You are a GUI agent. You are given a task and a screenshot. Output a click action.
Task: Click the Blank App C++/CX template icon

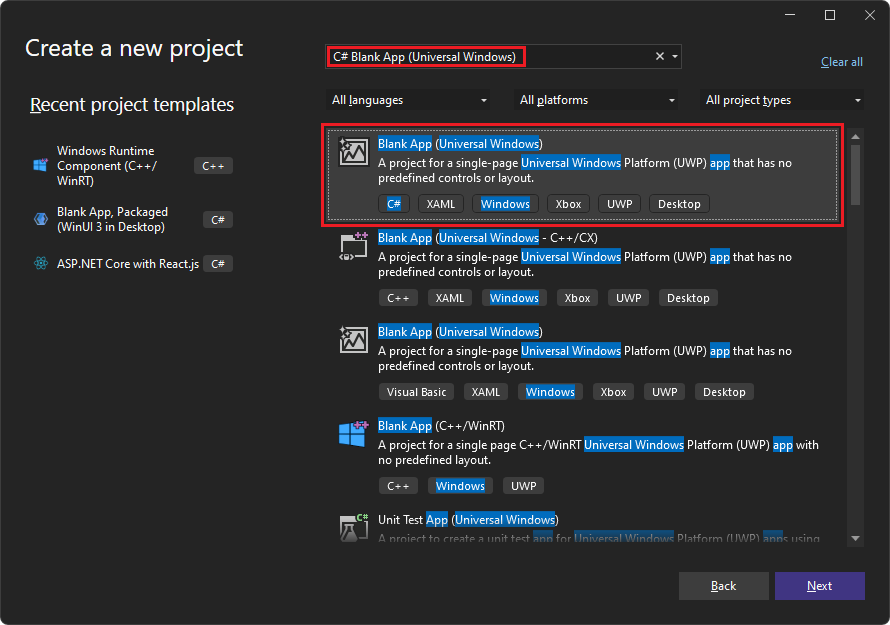click(354, 247)
